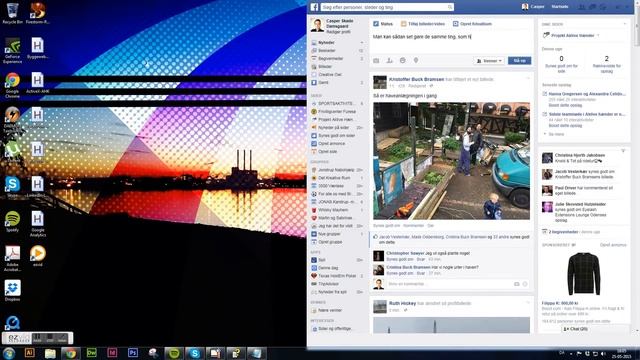Click the search magnifier icon
The image size is (640, 360).
(450, 7)
